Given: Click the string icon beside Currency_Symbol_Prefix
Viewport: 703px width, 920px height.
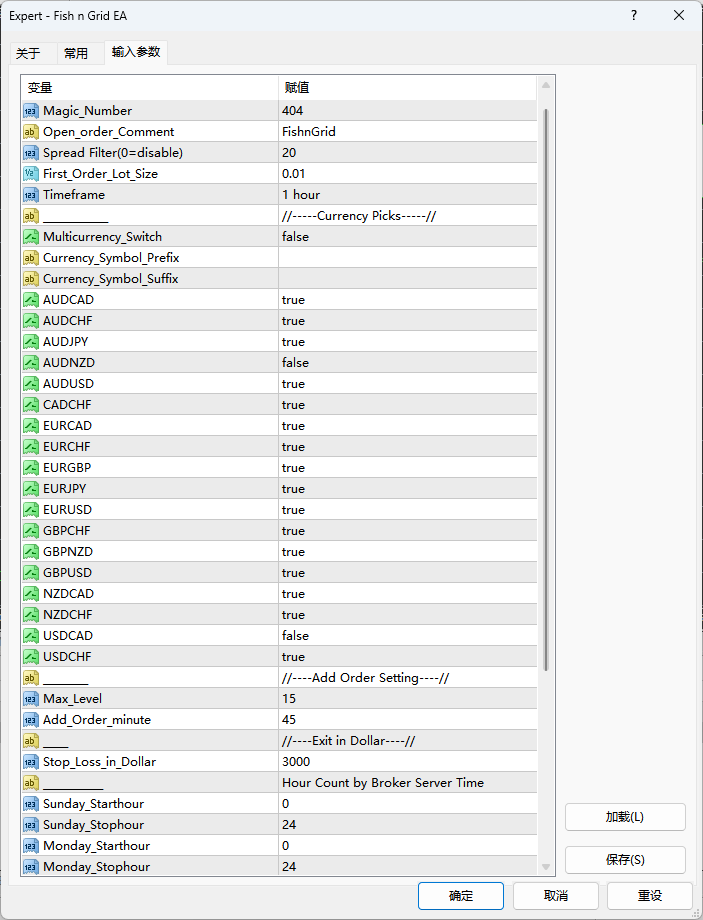Looking at the screenshot, I should (31, 258).
